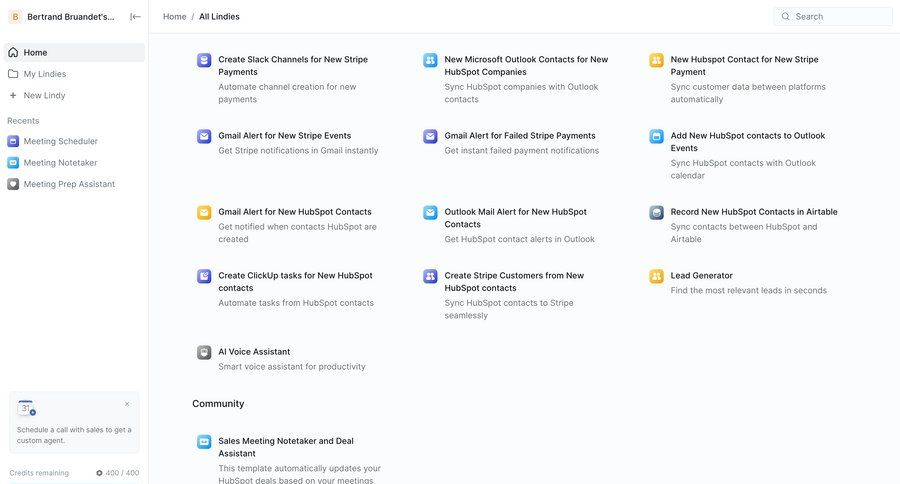This screenshot has height=484, width=900.
Task: Open Sales Meeting Notetaker and Deal Assistant template
Action: point(285,447)
